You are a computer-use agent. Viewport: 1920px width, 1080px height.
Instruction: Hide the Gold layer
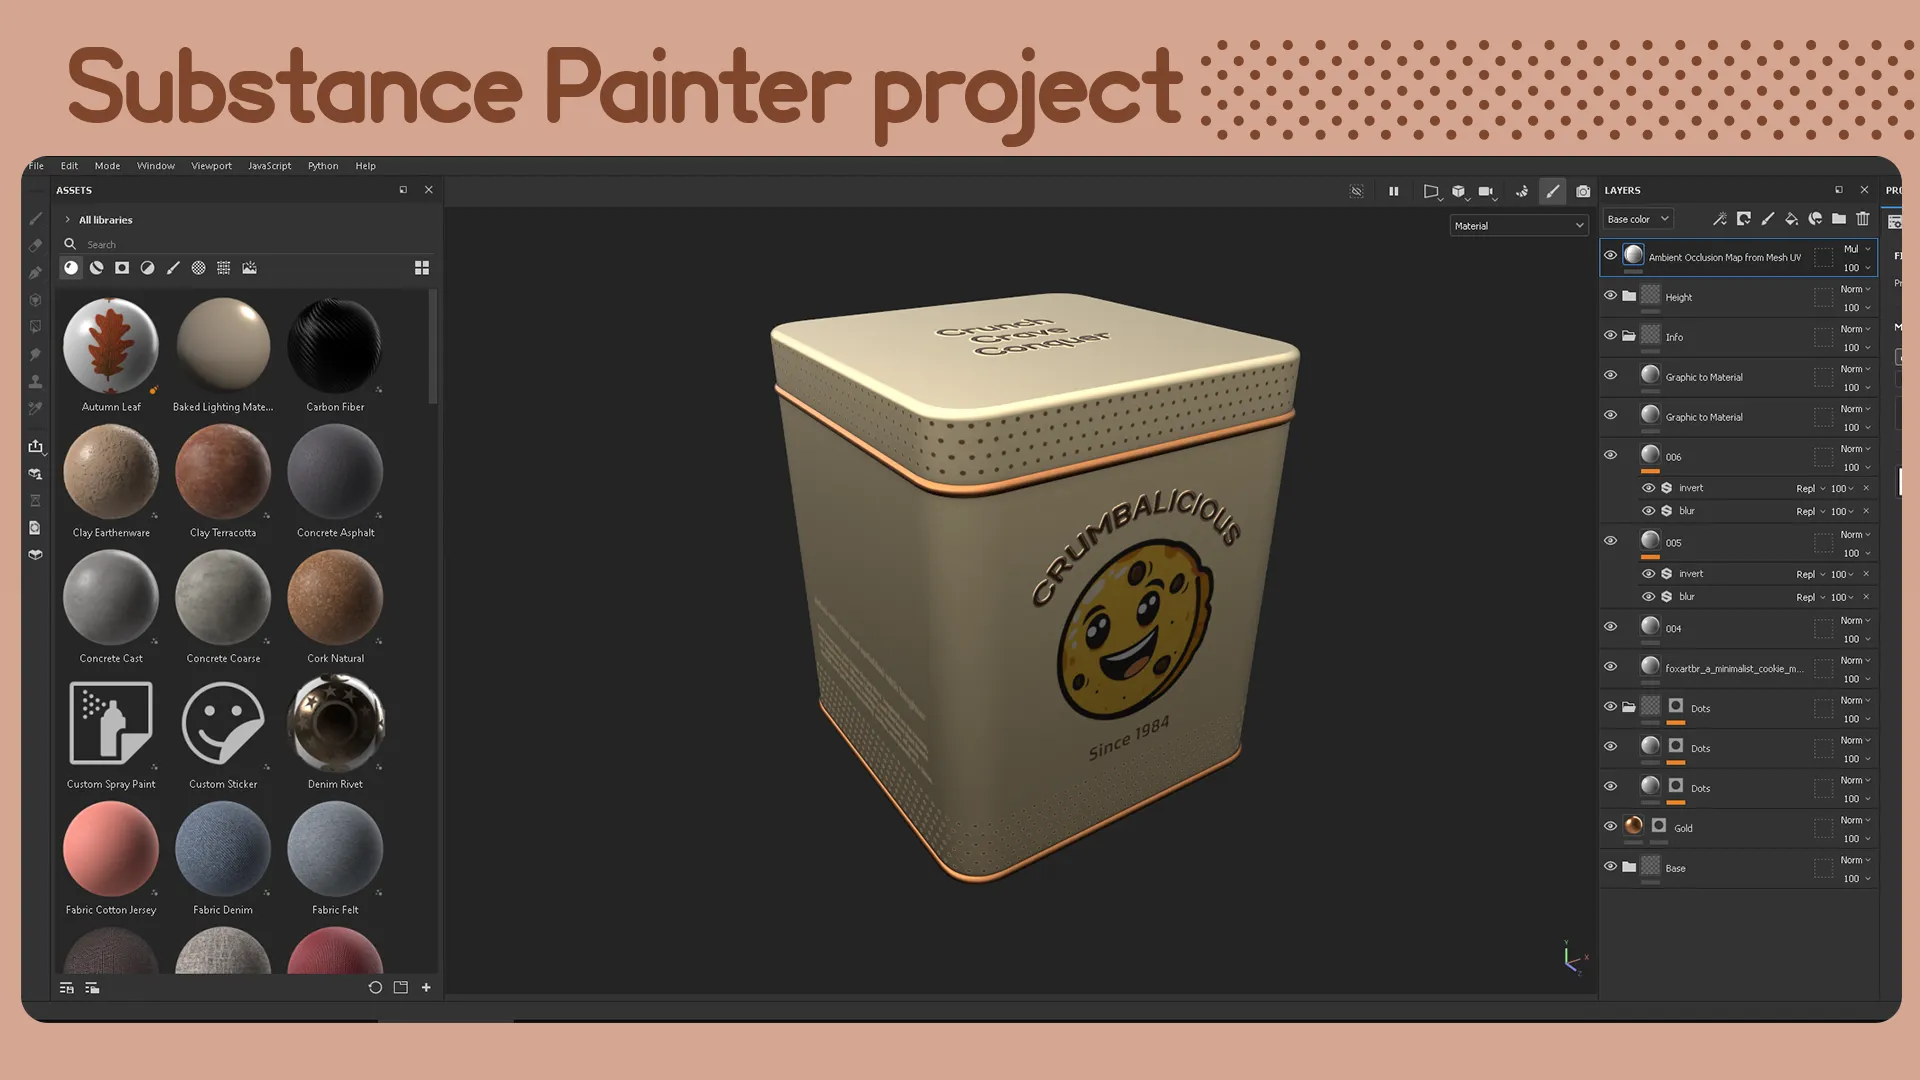(1610, 827)
